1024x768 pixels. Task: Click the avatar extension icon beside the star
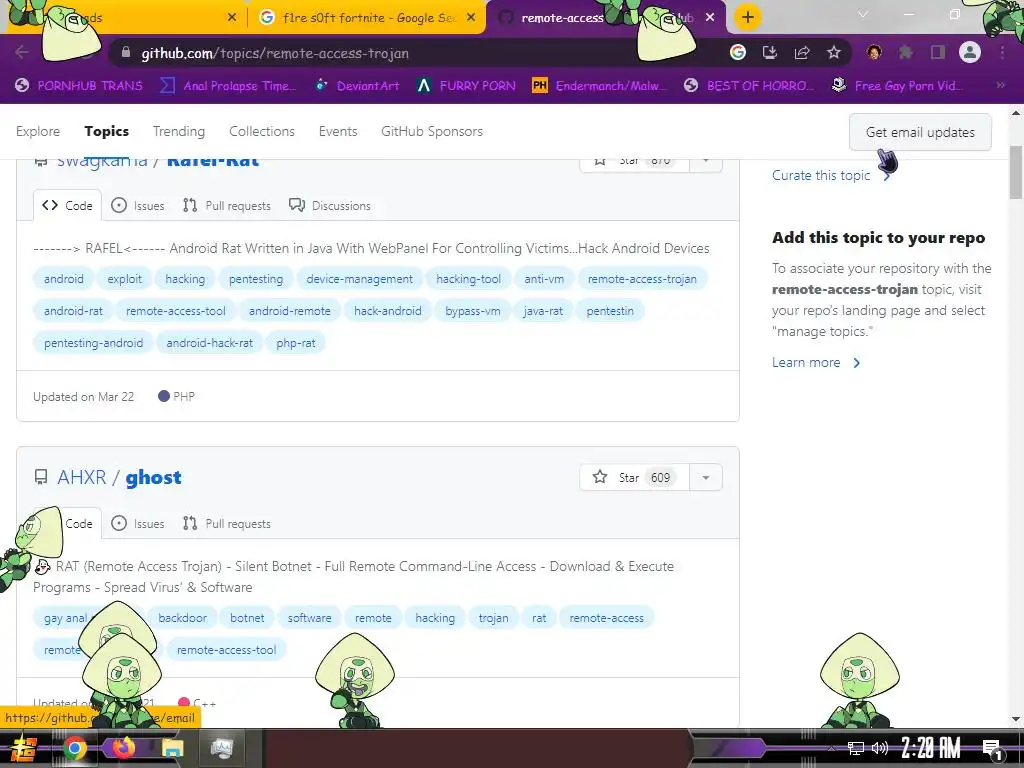[x=874, y=52]
